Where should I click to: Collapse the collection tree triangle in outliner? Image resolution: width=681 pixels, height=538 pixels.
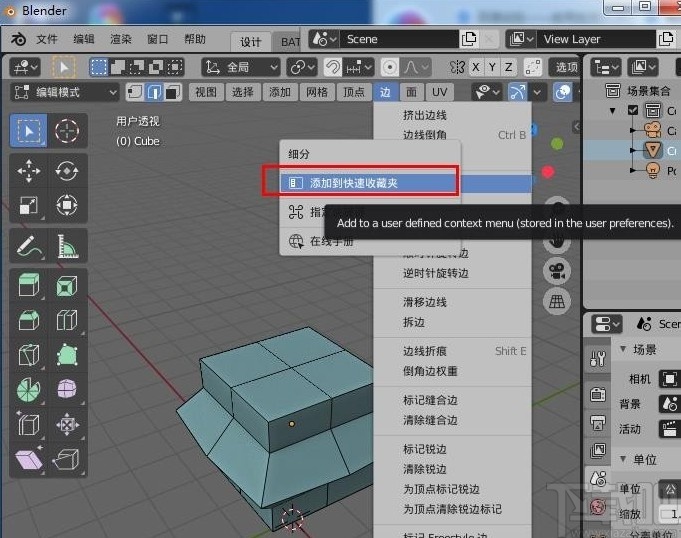pos(612,110)
